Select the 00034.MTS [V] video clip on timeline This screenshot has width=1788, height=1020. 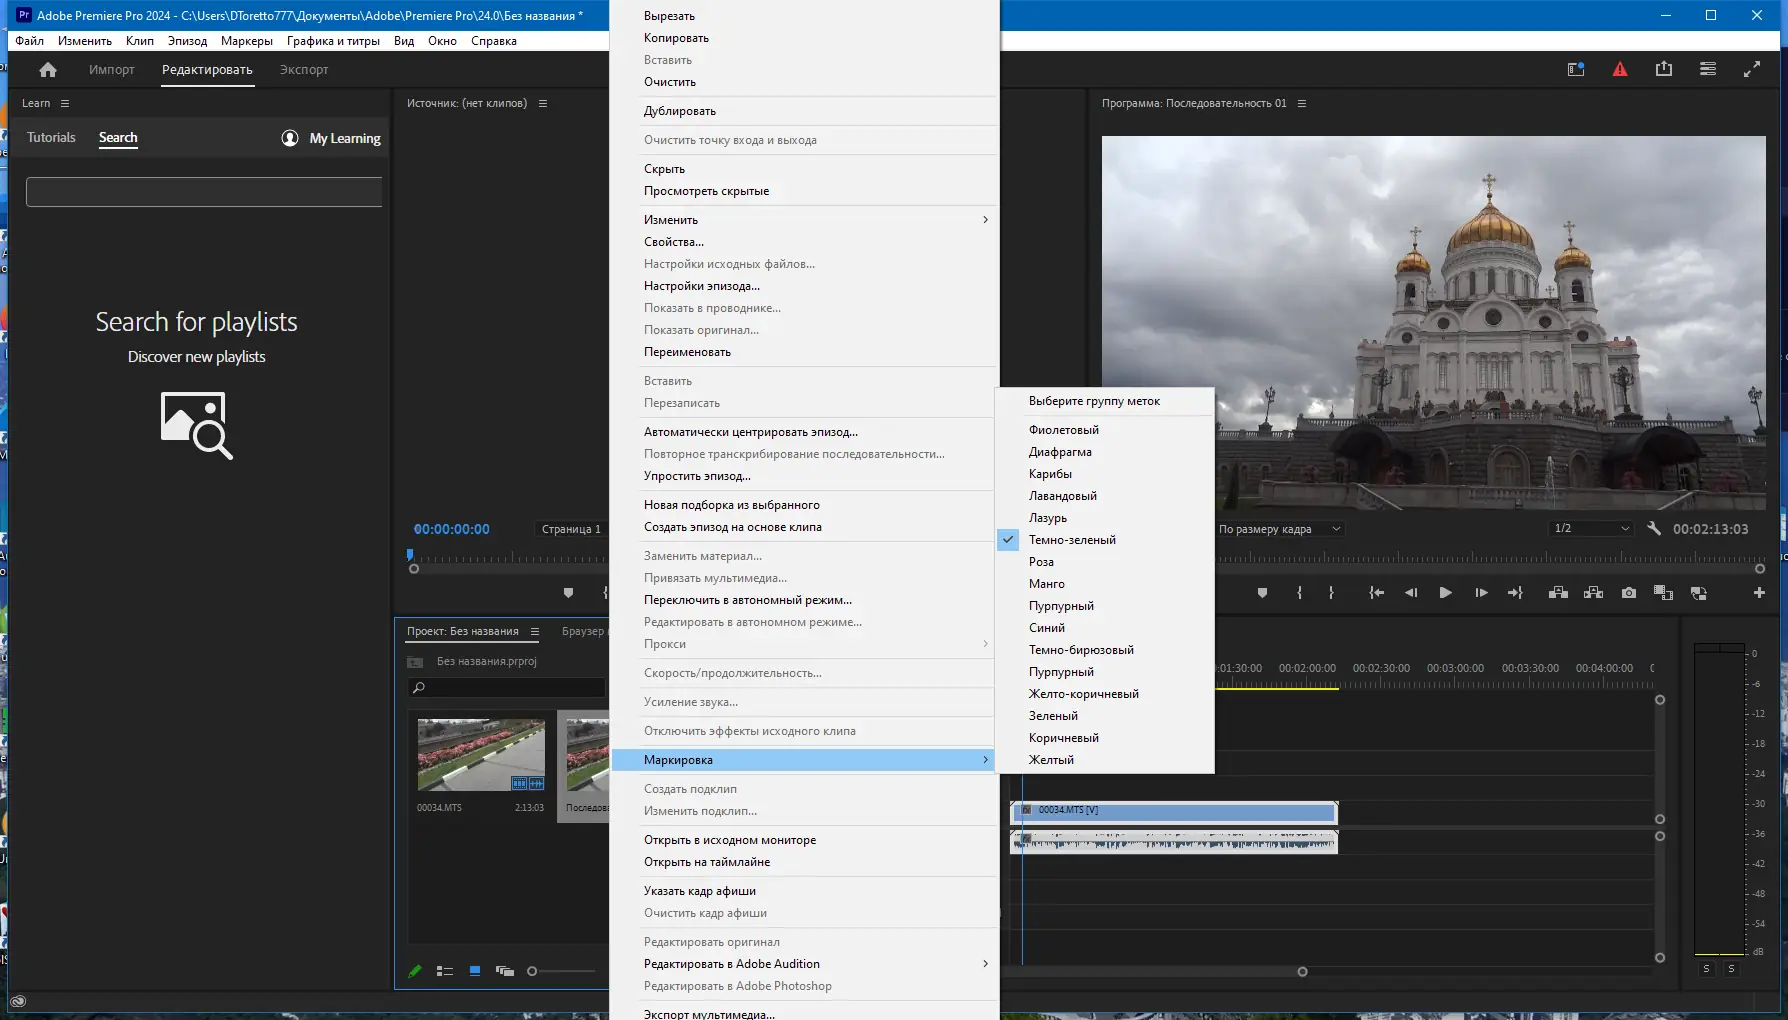(x=1174, y=811)
